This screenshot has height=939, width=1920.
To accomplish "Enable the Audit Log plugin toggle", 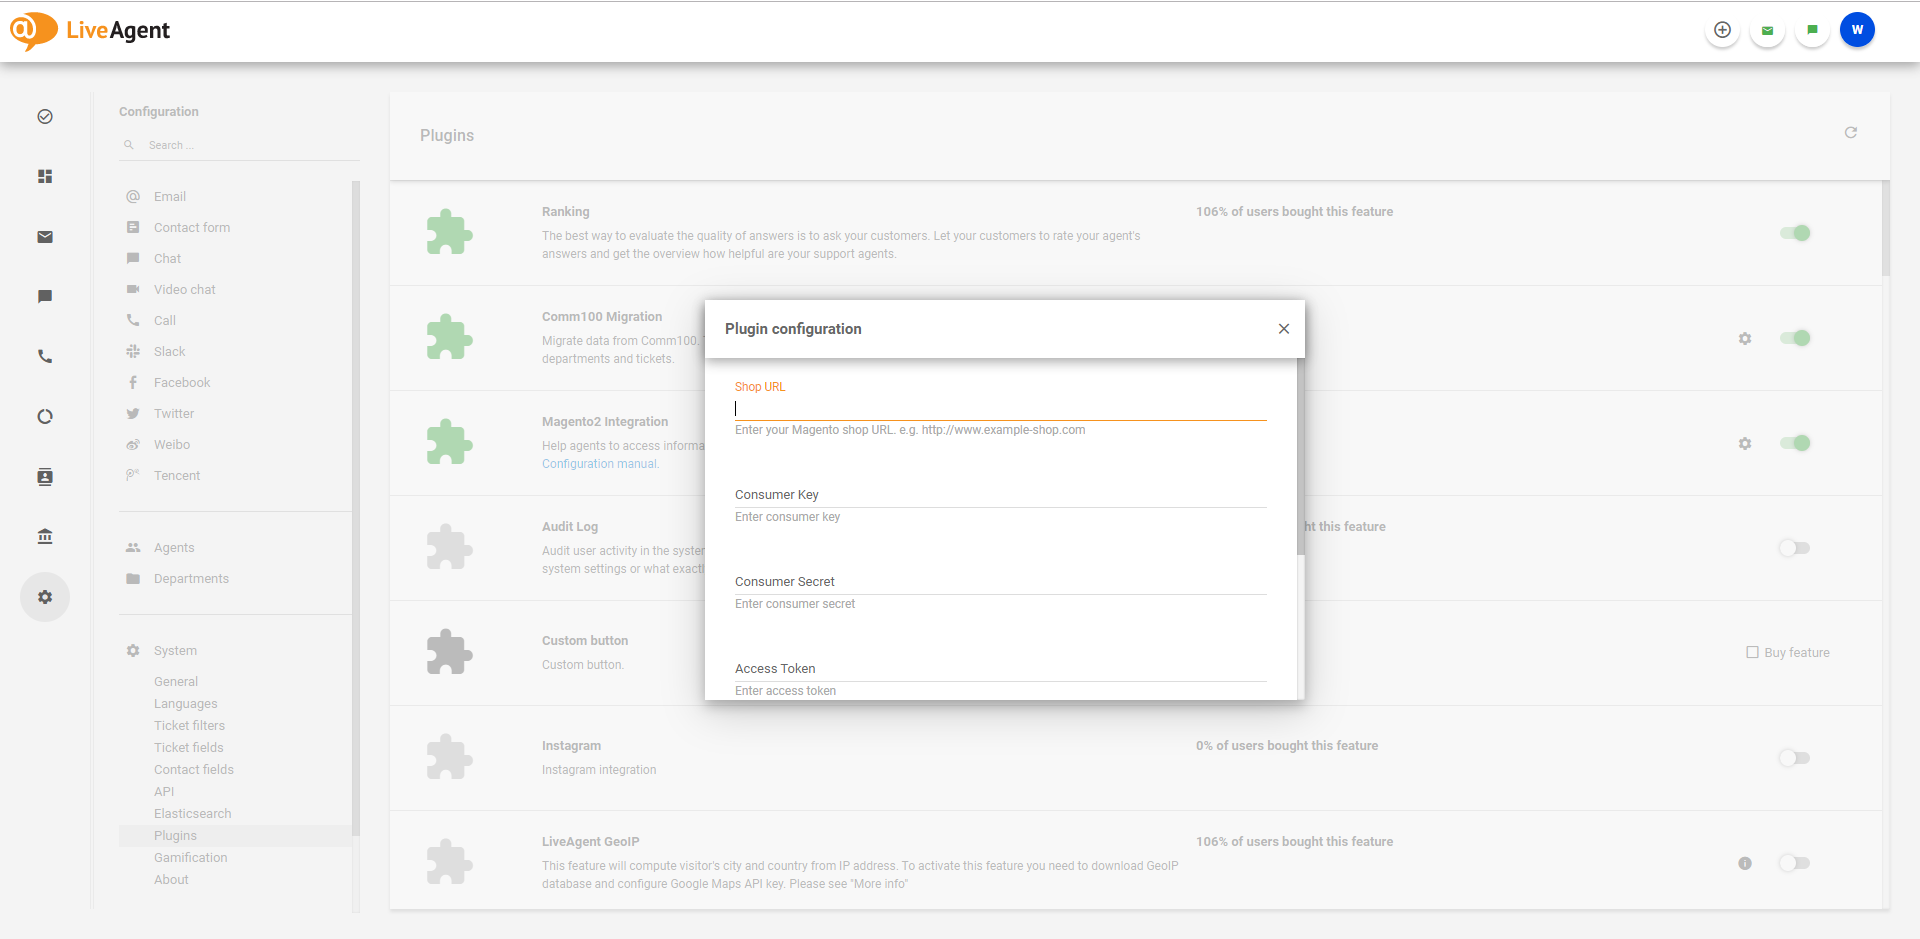I will [x=1794, y=548].
